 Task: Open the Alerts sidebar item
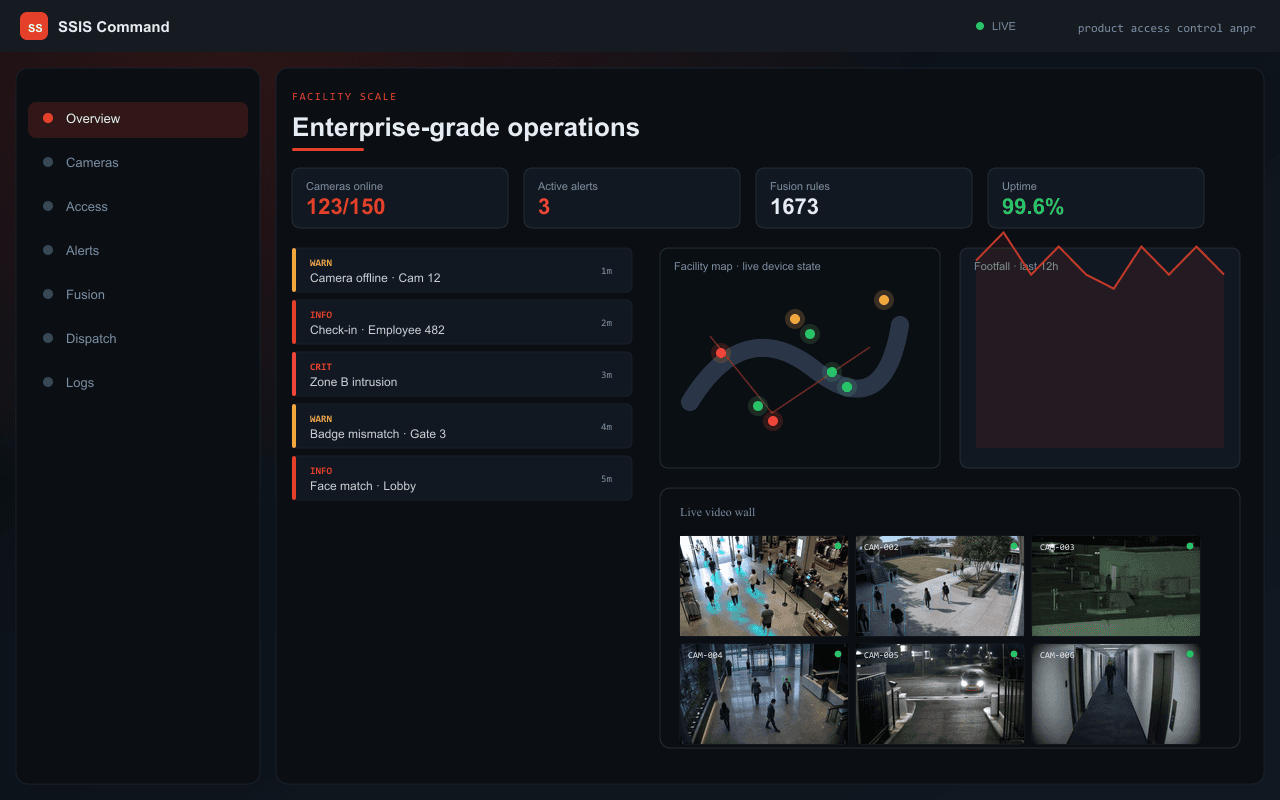(138, 251)
